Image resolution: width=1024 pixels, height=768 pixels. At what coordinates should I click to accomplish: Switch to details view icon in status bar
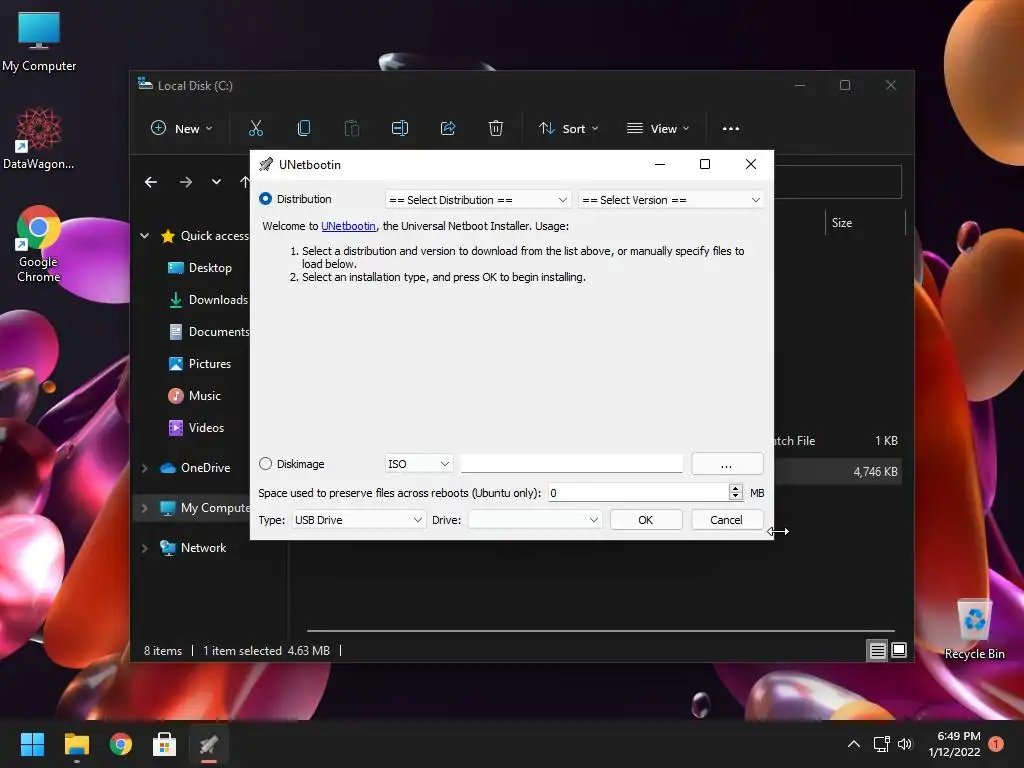pyautogui.click(x=877, y=650)
